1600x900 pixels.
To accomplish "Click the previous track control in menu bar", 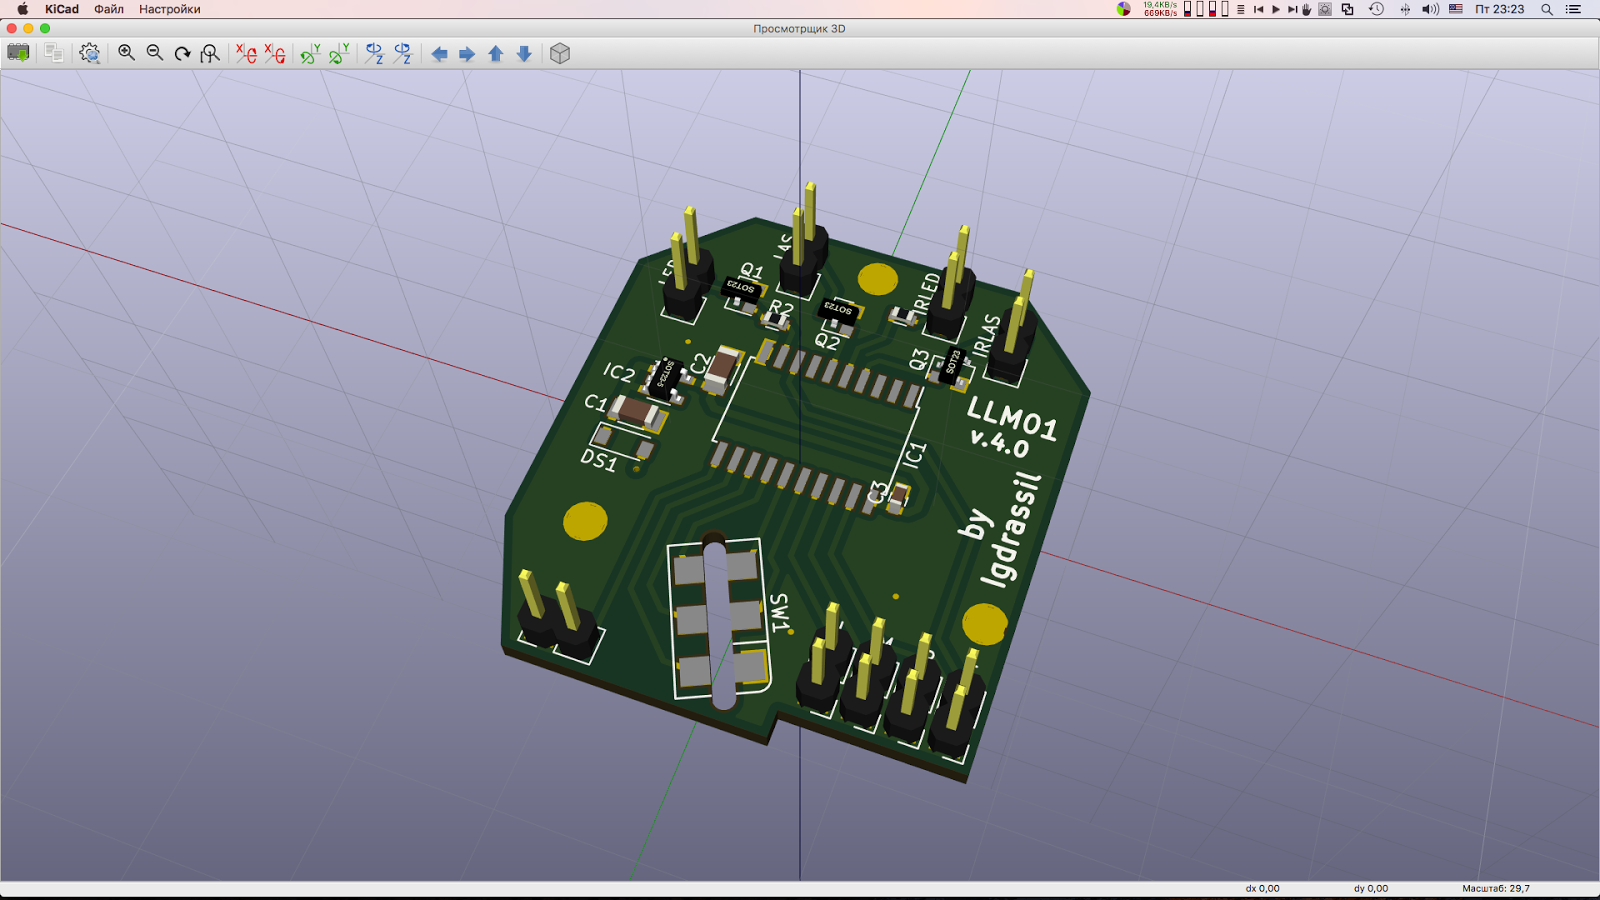I will (1258, 9).
